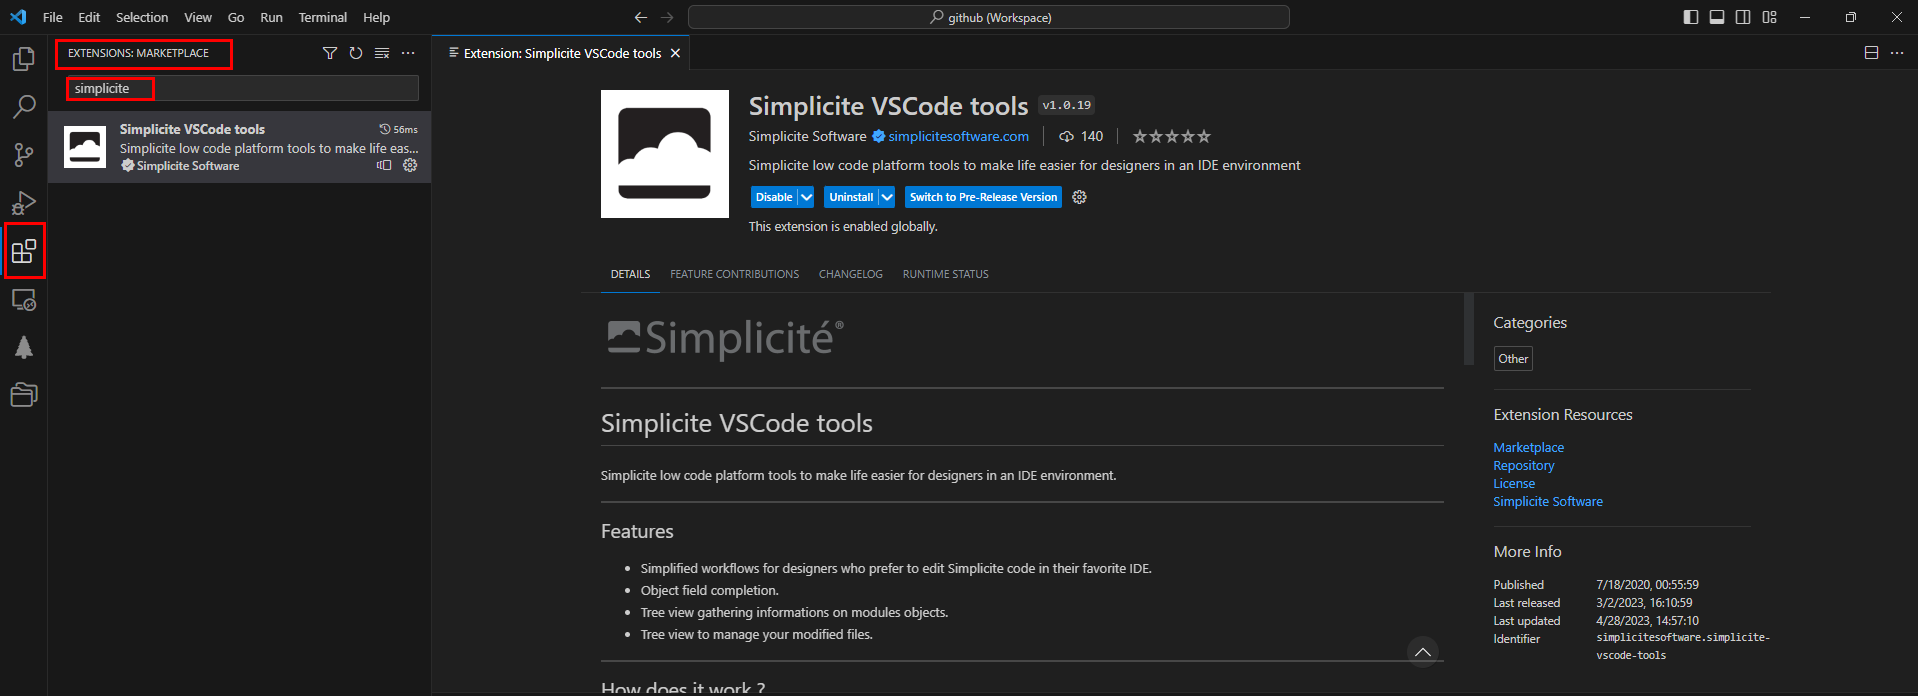Click the star rating
This screenshot has height=696, width=1918.
click(1171, 136)
